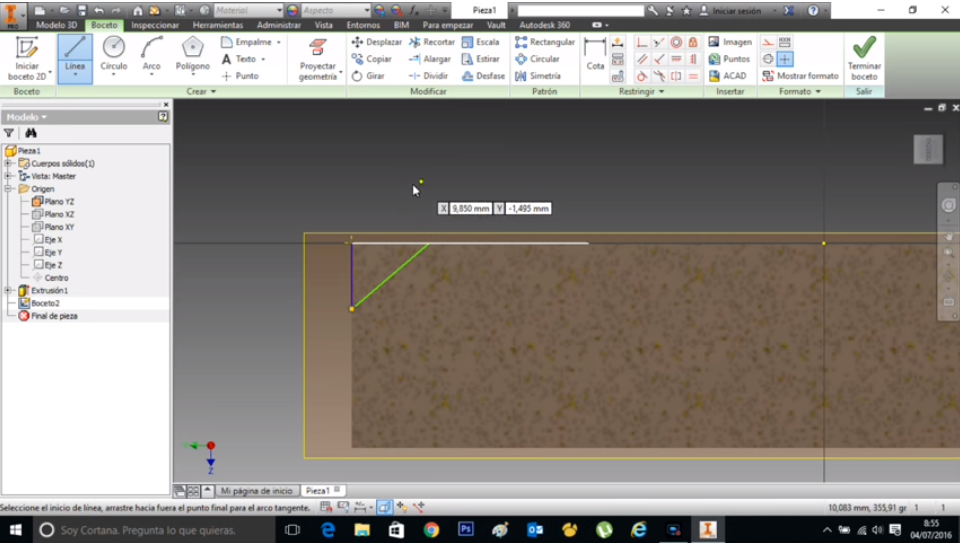This screenshot has height=543, width=960.
Task: Click Terminar boceto to finish sketch
Action: [864, 56]
